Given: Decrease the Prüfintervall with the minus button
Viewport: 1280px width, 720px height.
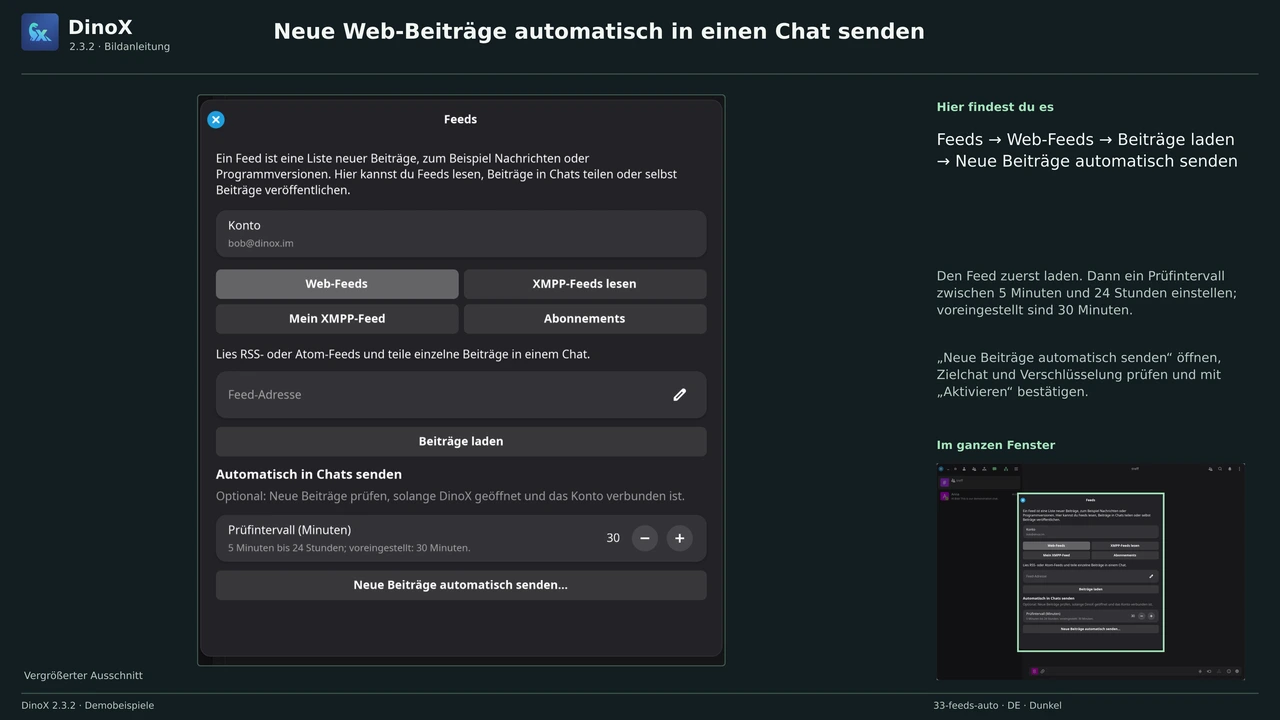Looking at the screenshot, I should [645, 538].
